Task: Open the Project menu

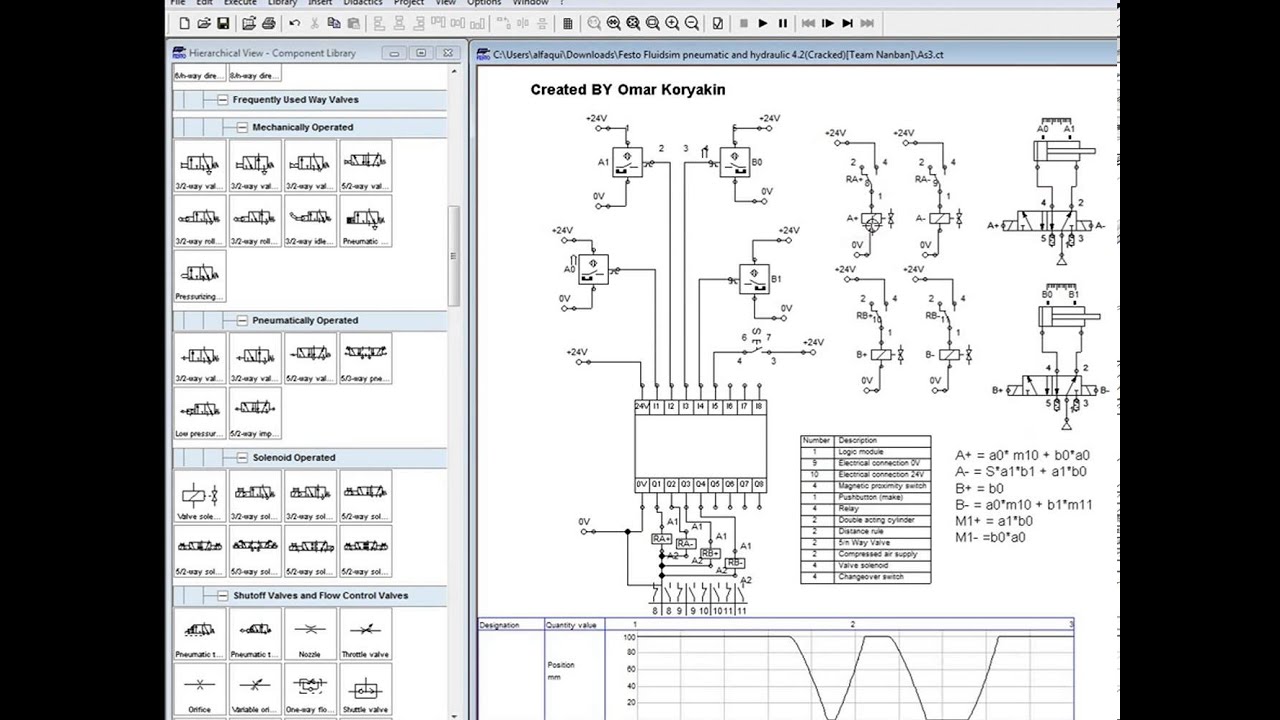Action: click(x=409, y=3)
